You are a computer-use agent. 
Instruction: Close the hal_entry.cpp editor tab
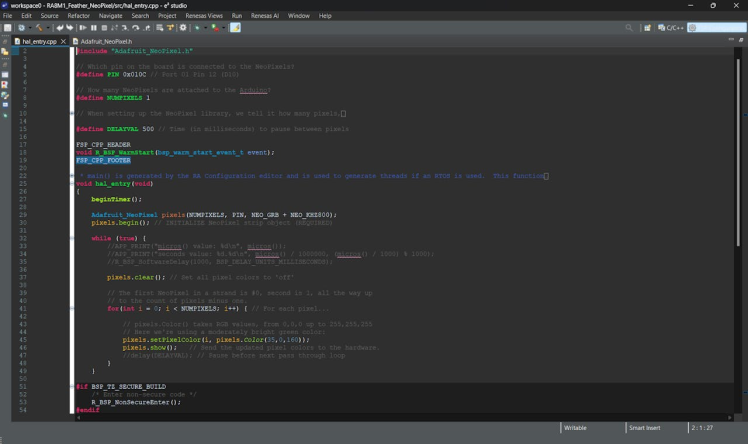pyautogui.click(x=62, y=41)
